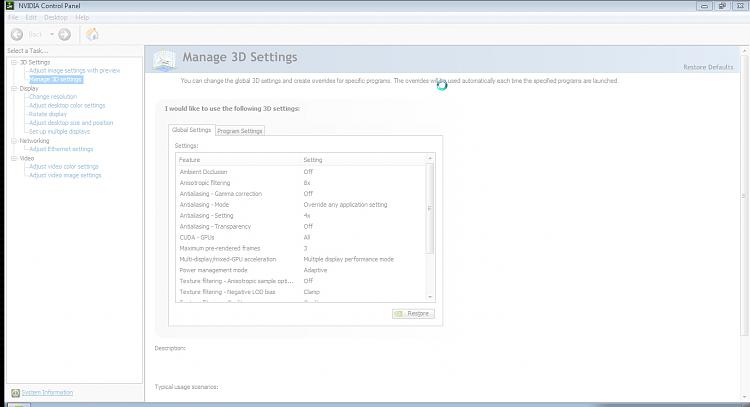Collapse the Video tree node
The width and height of the screenshot is (750, 407).
[x=14, y=158]
